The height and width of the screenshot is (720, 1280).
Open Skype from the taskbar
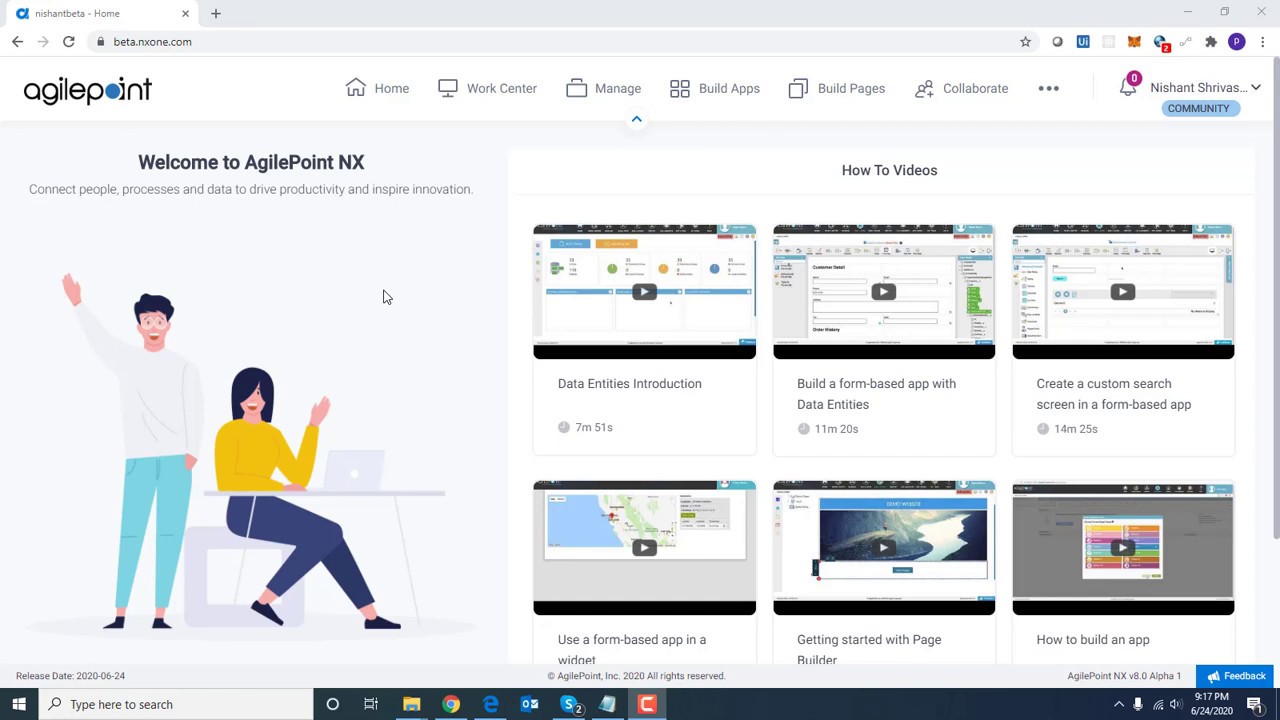pyautogui.click(x=570, y=704)
